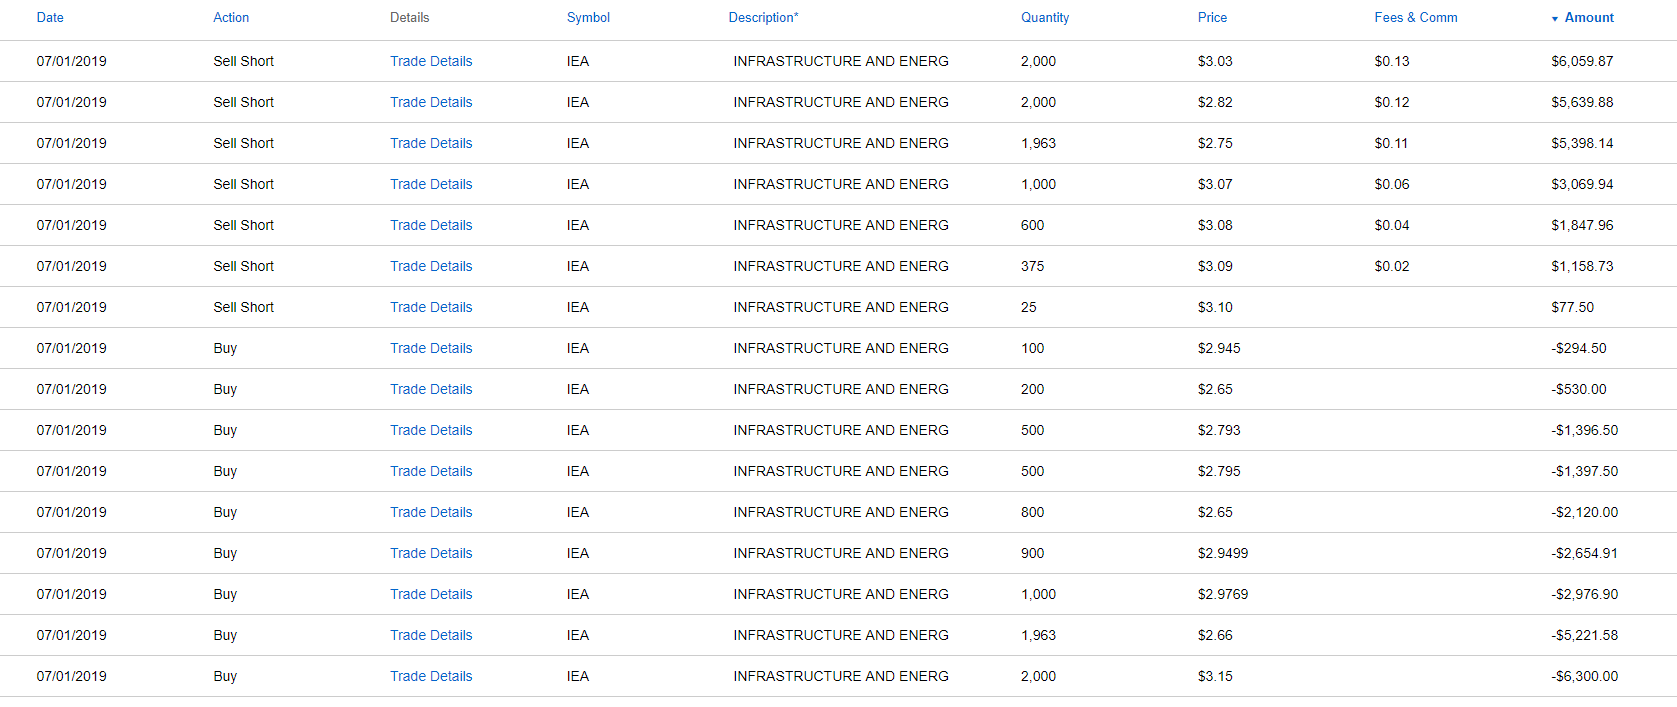View Trade Details for 1,963 shares sold short
1677x707 pixels.
click(x=431, y=143)
